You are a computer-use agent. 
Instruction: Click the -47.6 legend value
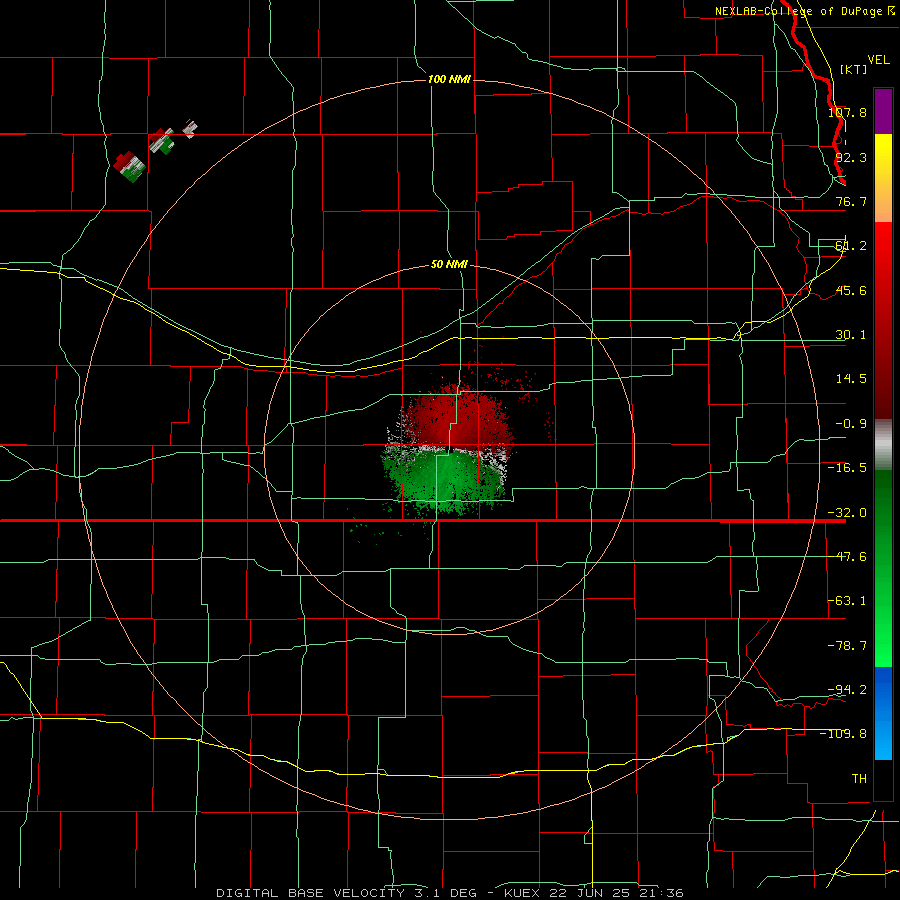coord(847,557)
